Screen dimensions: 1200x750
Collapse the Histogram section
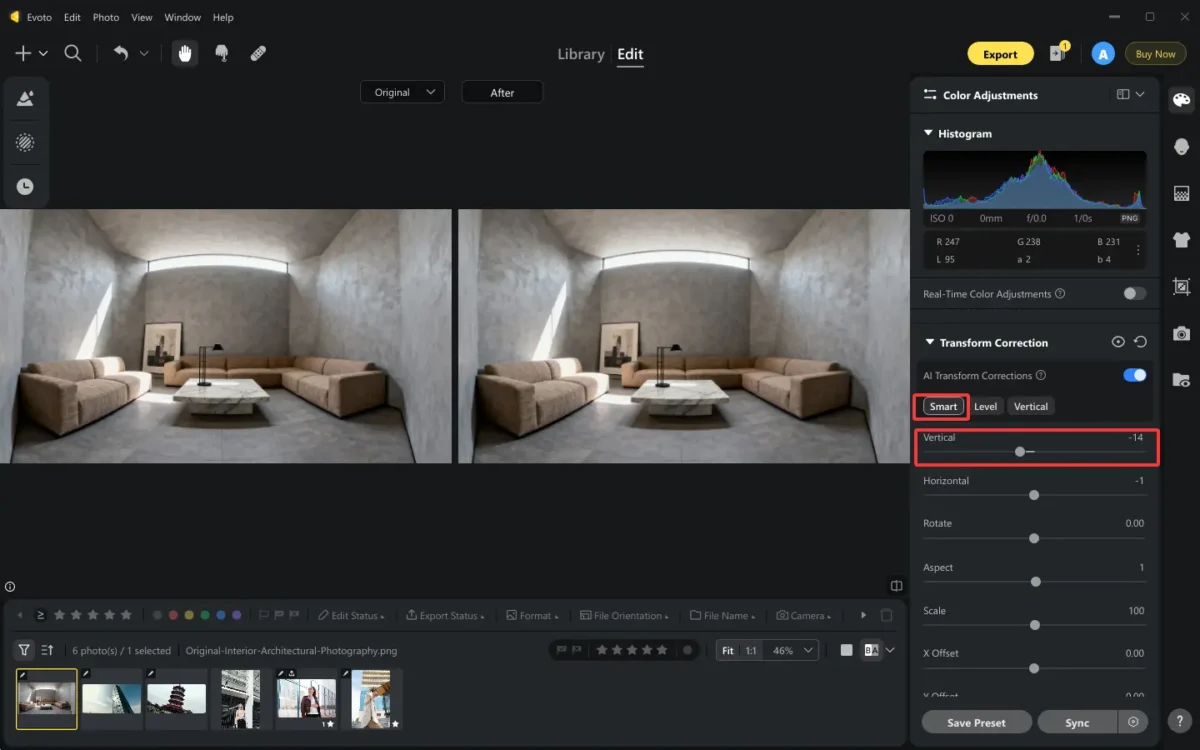pyautogui.click(x=928, y=133)
